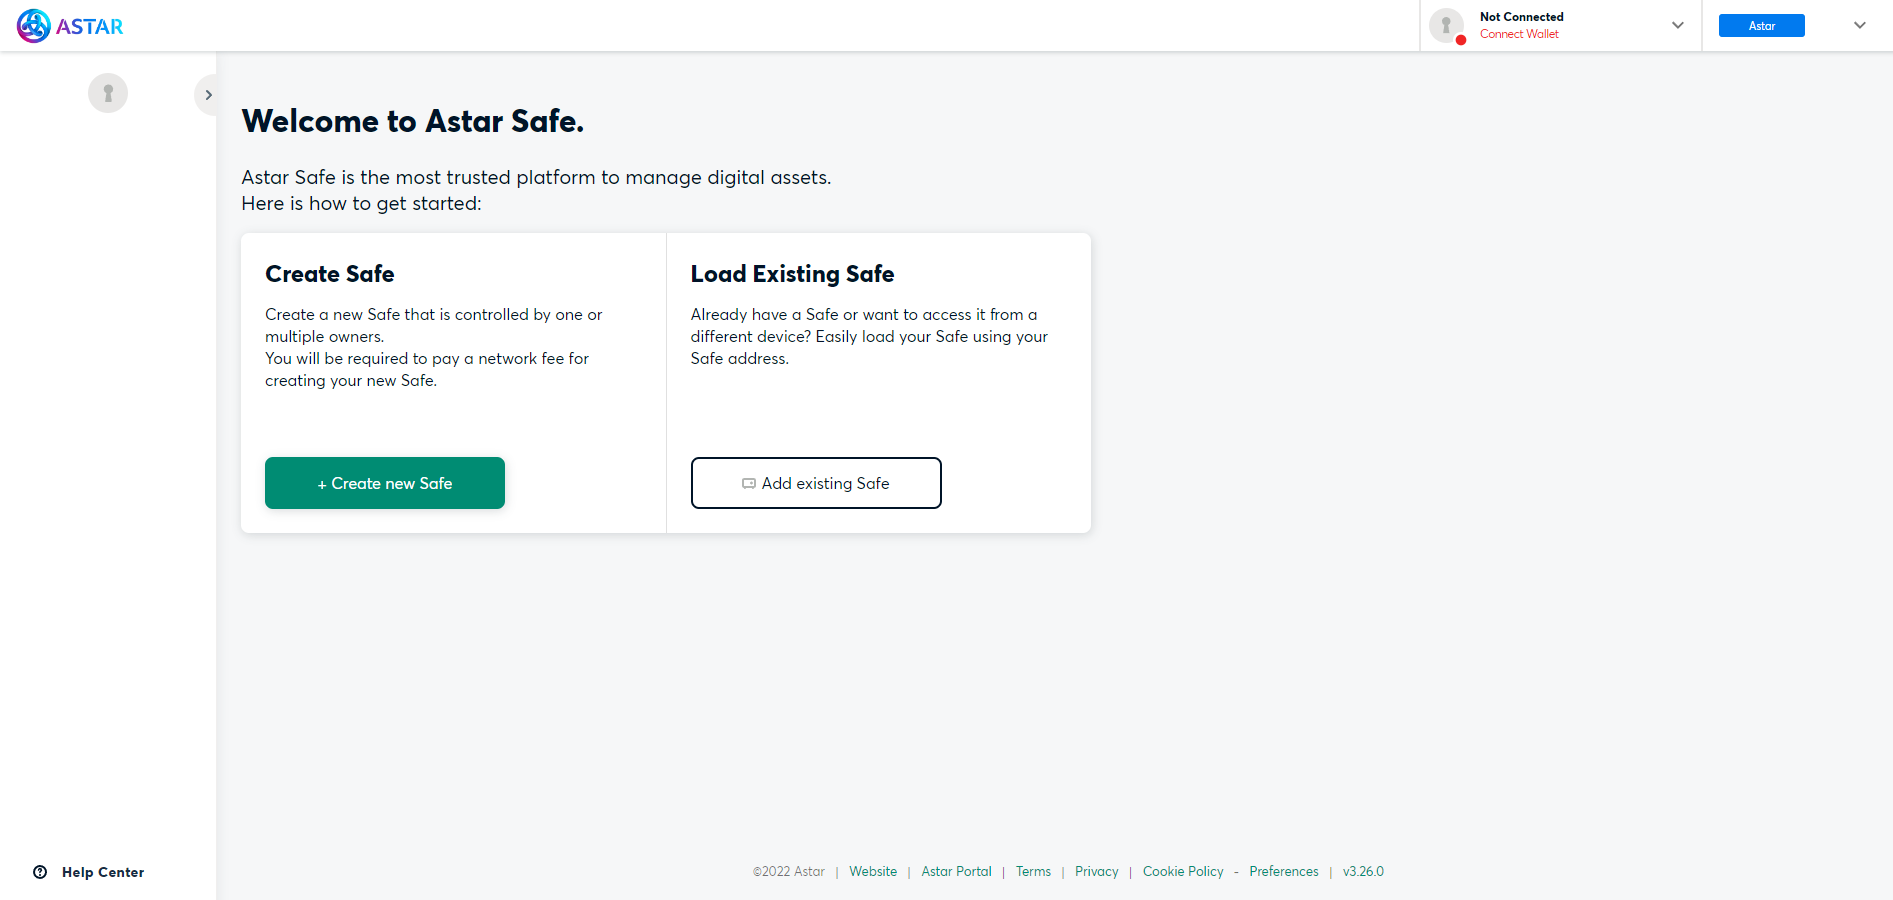Click the v3.26.0 version link
This screenshot has height=900, width=1893.
1363,871
